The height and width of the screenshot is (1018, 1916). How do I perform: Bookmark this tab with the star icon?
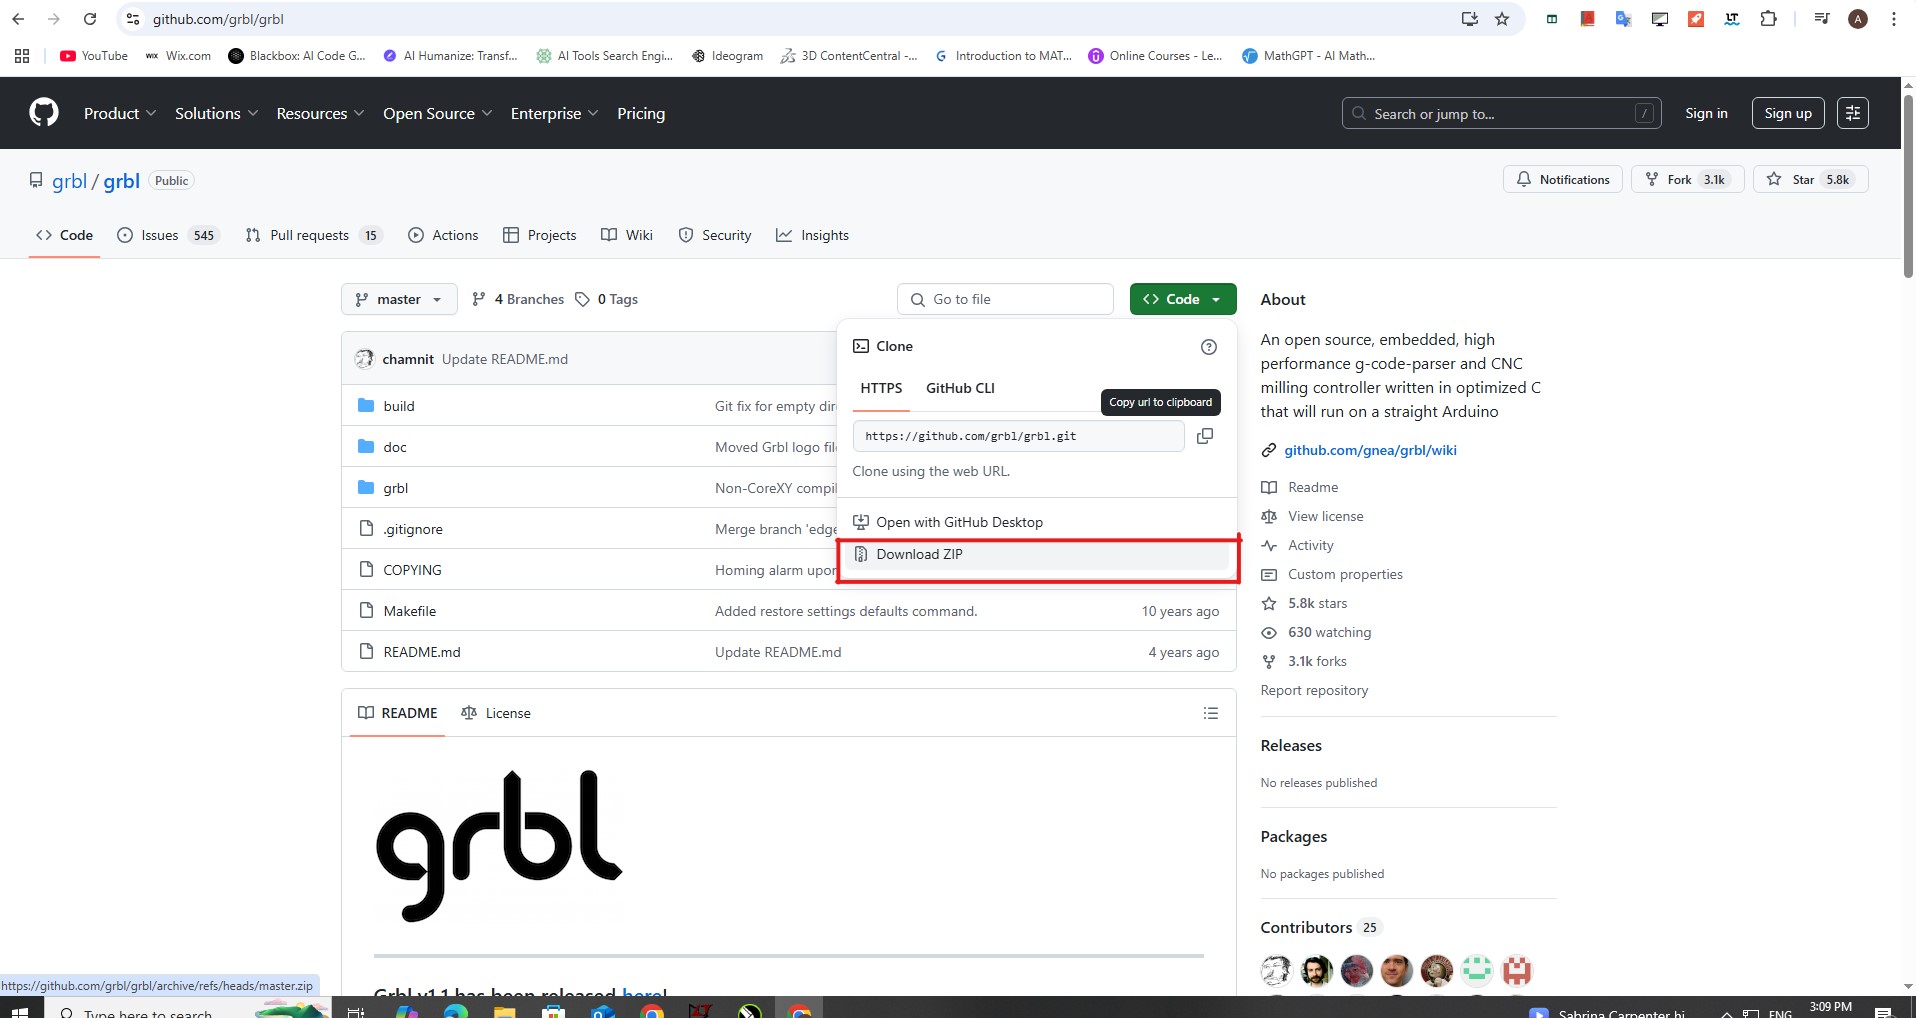(x=1502, y=19)
